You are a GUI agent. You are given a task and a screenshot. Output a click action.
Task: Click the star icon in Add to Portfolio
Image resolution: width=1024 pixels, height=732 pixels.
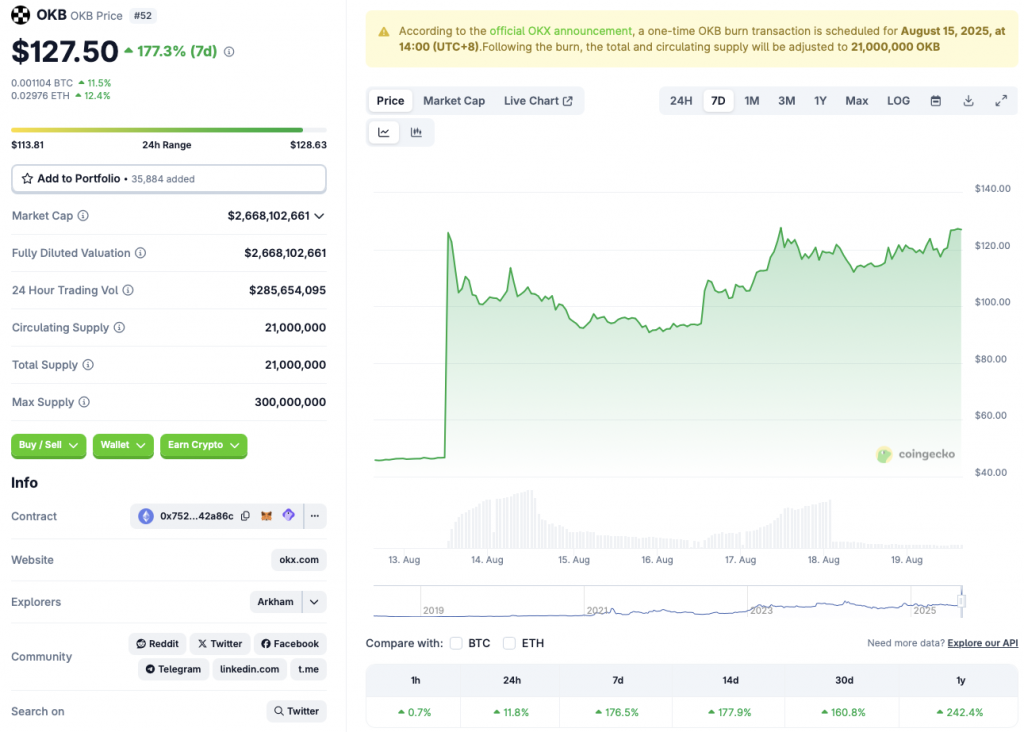pos(27,178)
